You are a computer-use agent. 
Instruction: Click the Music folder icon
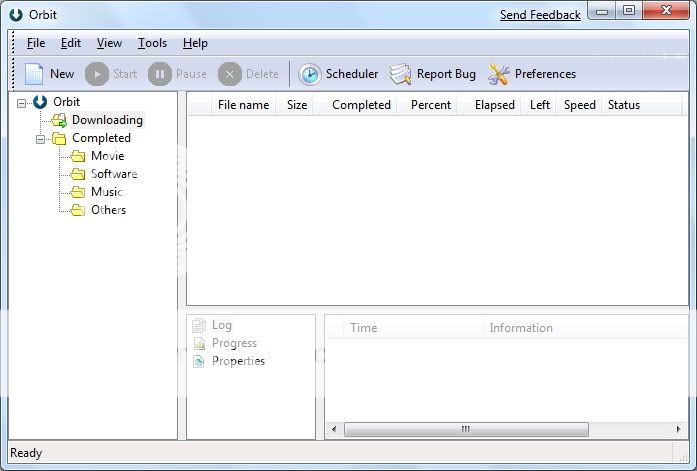(78, 192)
